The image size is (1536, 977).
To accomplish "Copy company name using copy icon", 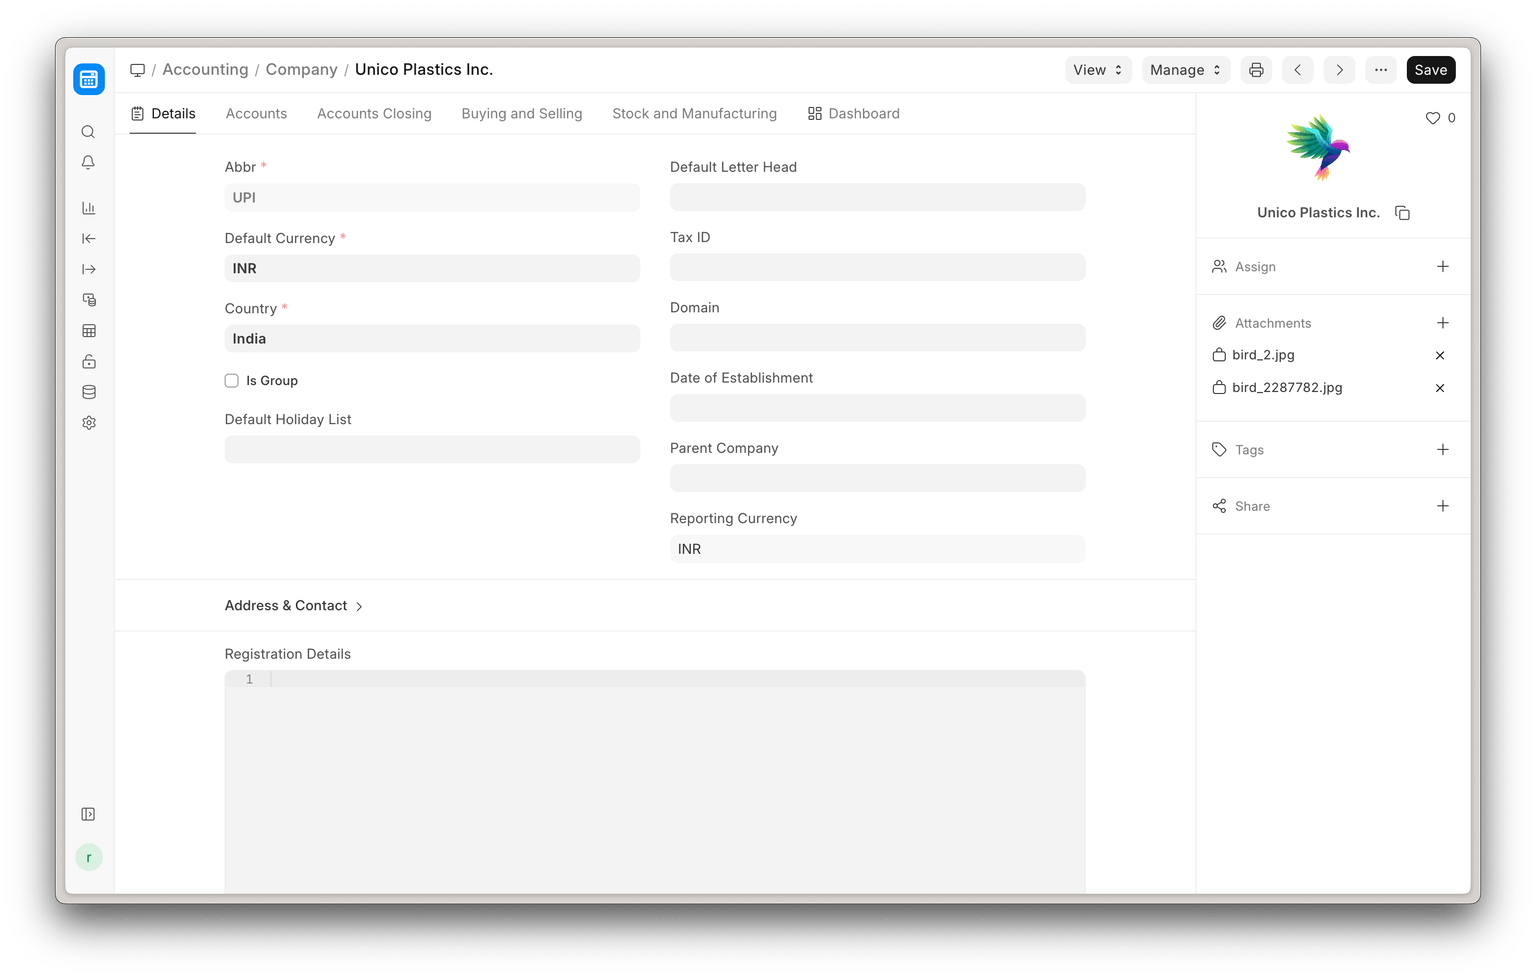I will [x=1402, y=213].
